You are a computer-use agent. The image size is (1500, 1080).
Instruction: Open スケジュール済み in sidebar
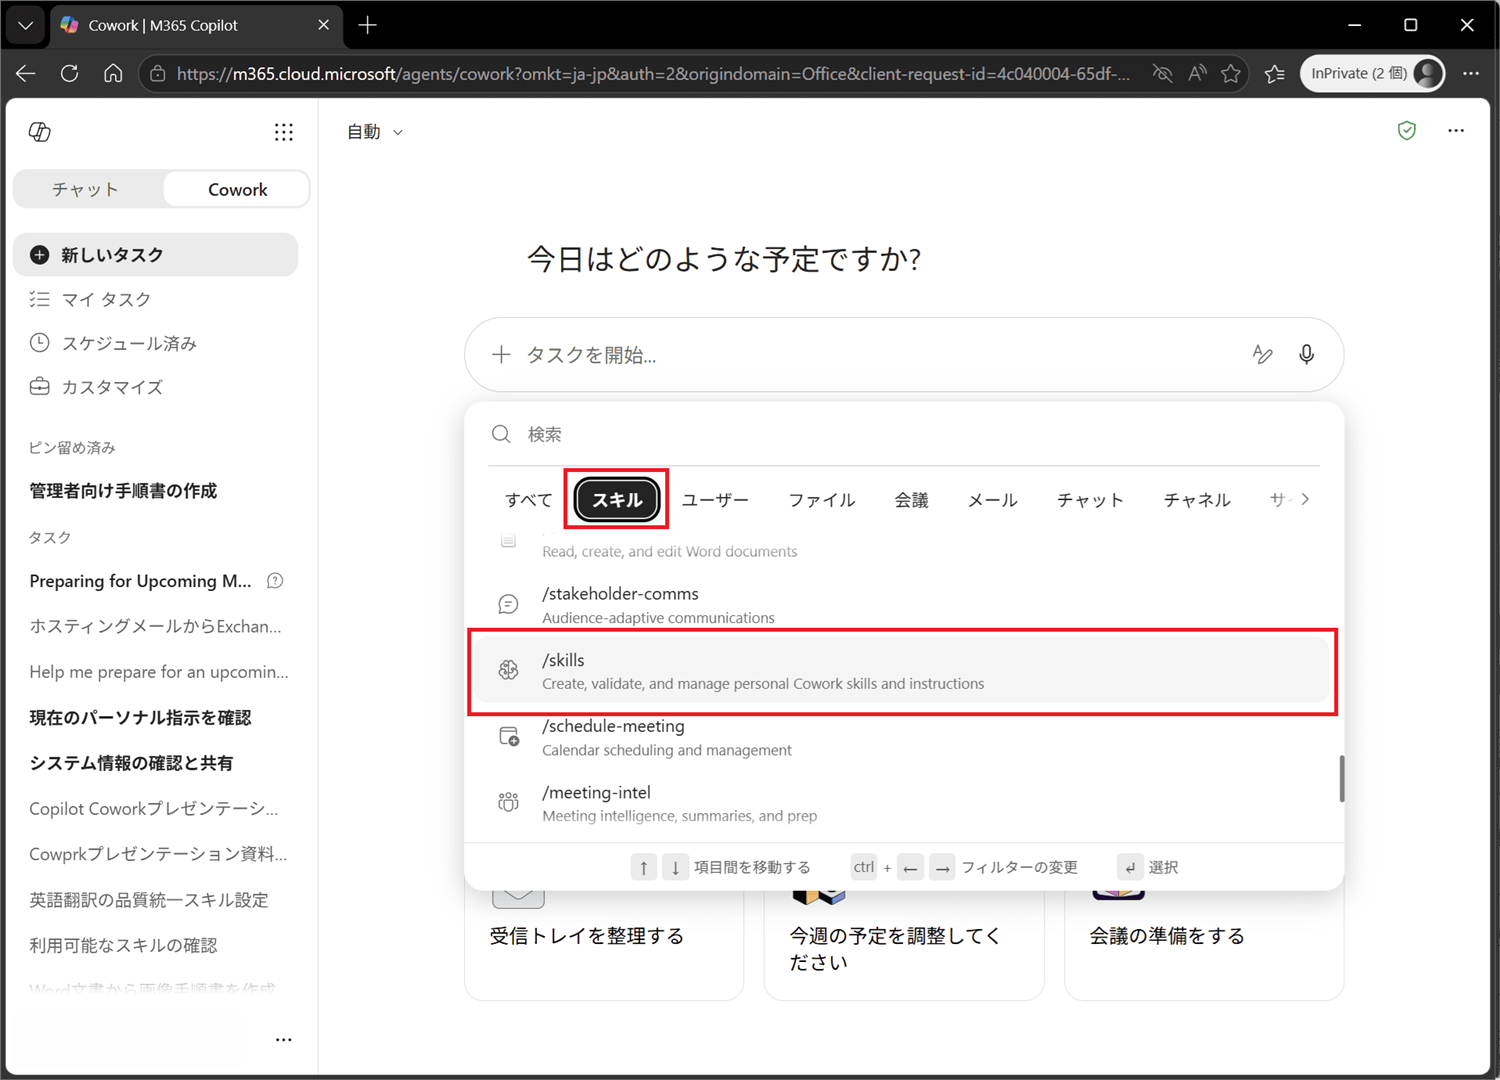(156, 343)
